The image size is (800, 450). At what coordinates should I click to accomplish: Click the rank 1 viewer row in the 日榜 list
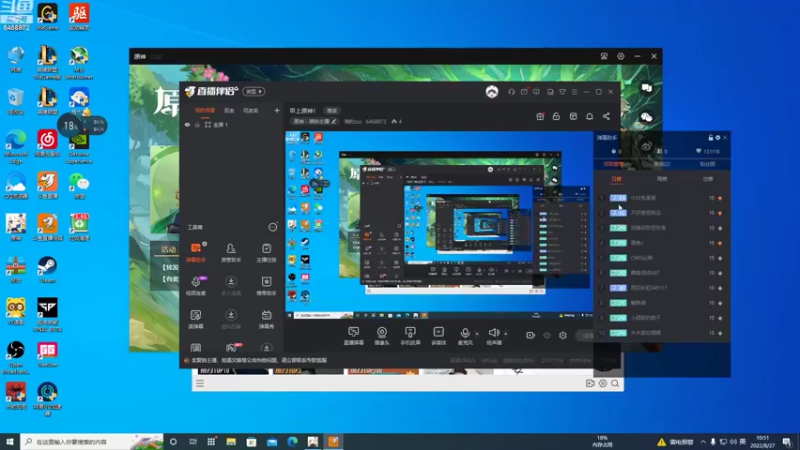coord(662,198)
